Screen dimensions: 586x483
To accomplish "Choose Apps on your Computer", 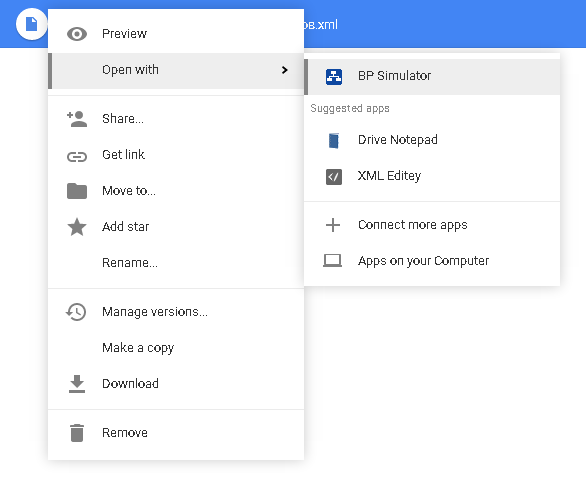I will (x=432, y=261).
